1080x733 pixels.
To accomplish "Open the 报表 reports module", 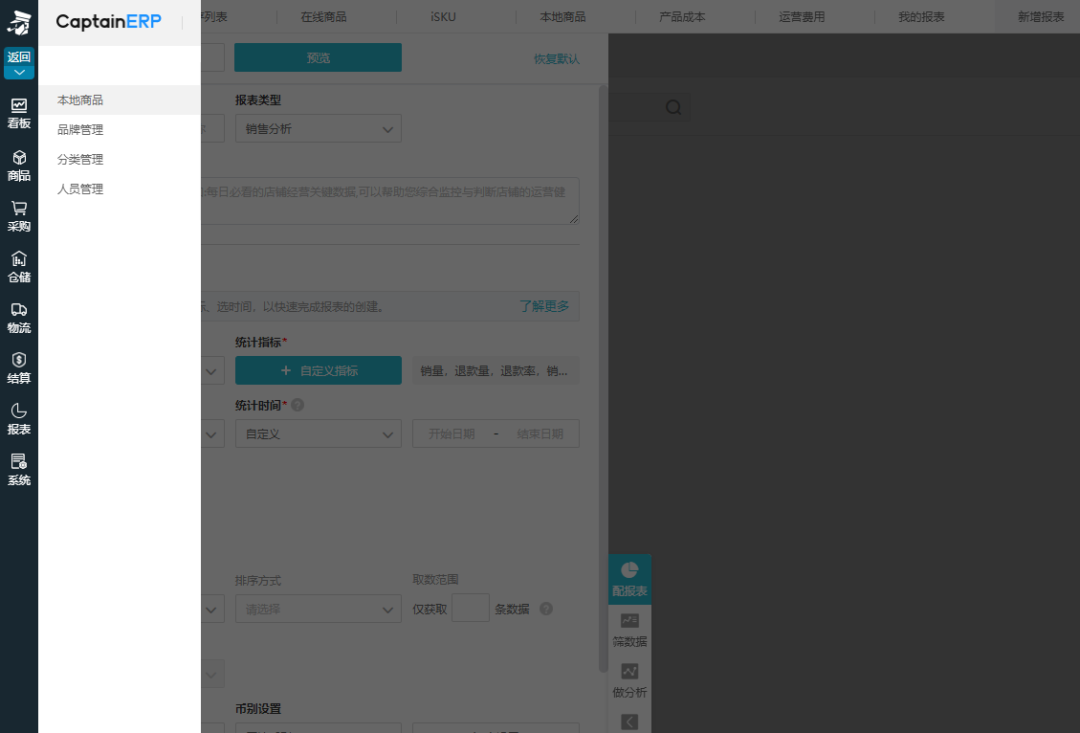I will pyautogui.click(x=19, y=419).
